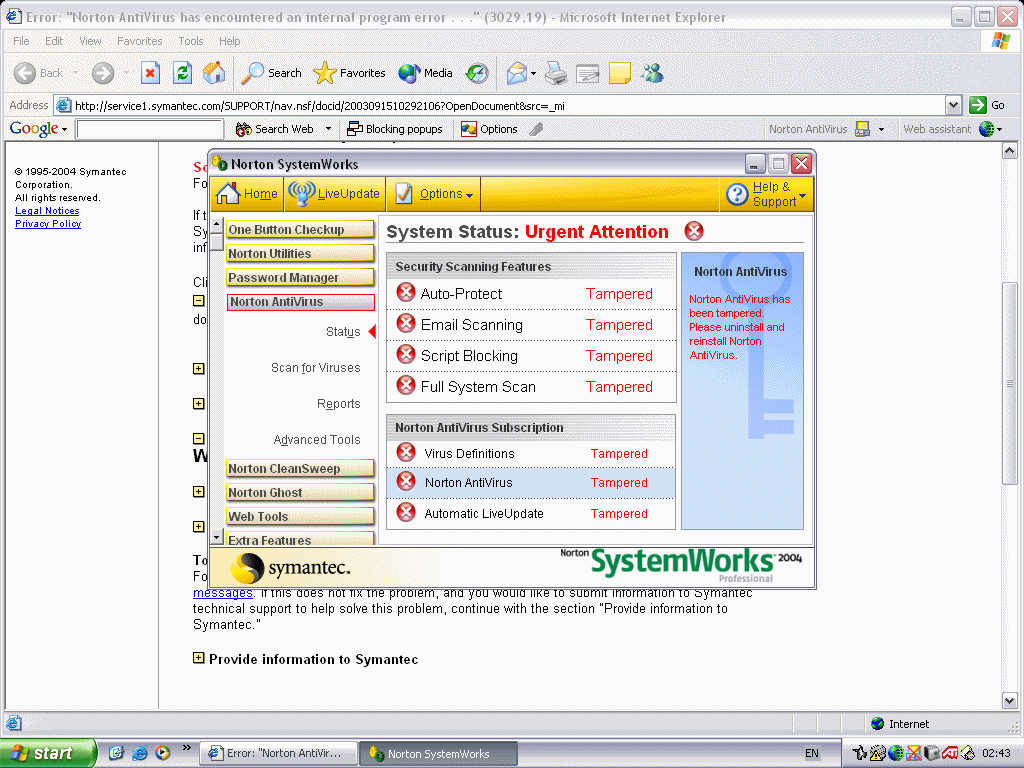Open the Norton AntiVirus toolbar dropdown arrow
1024x768 pixels.
881,129
